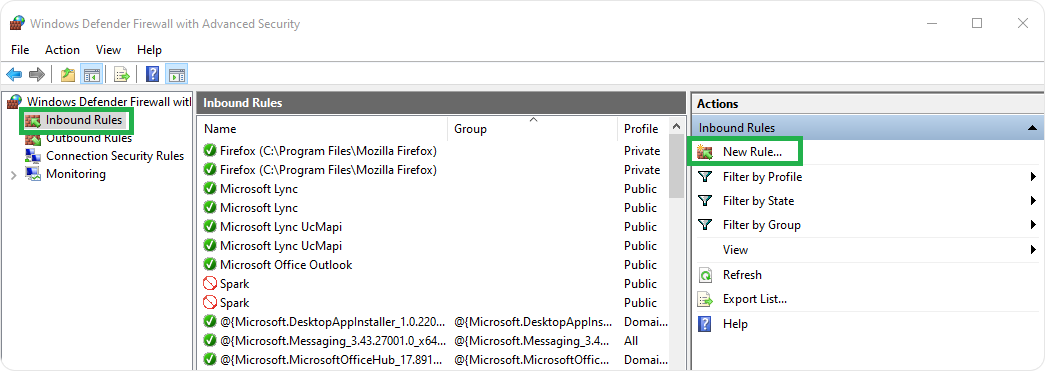Open the Help menu in menu bar
The width and height of the screenshot is (1045, 371).
[x=149, y=50]
